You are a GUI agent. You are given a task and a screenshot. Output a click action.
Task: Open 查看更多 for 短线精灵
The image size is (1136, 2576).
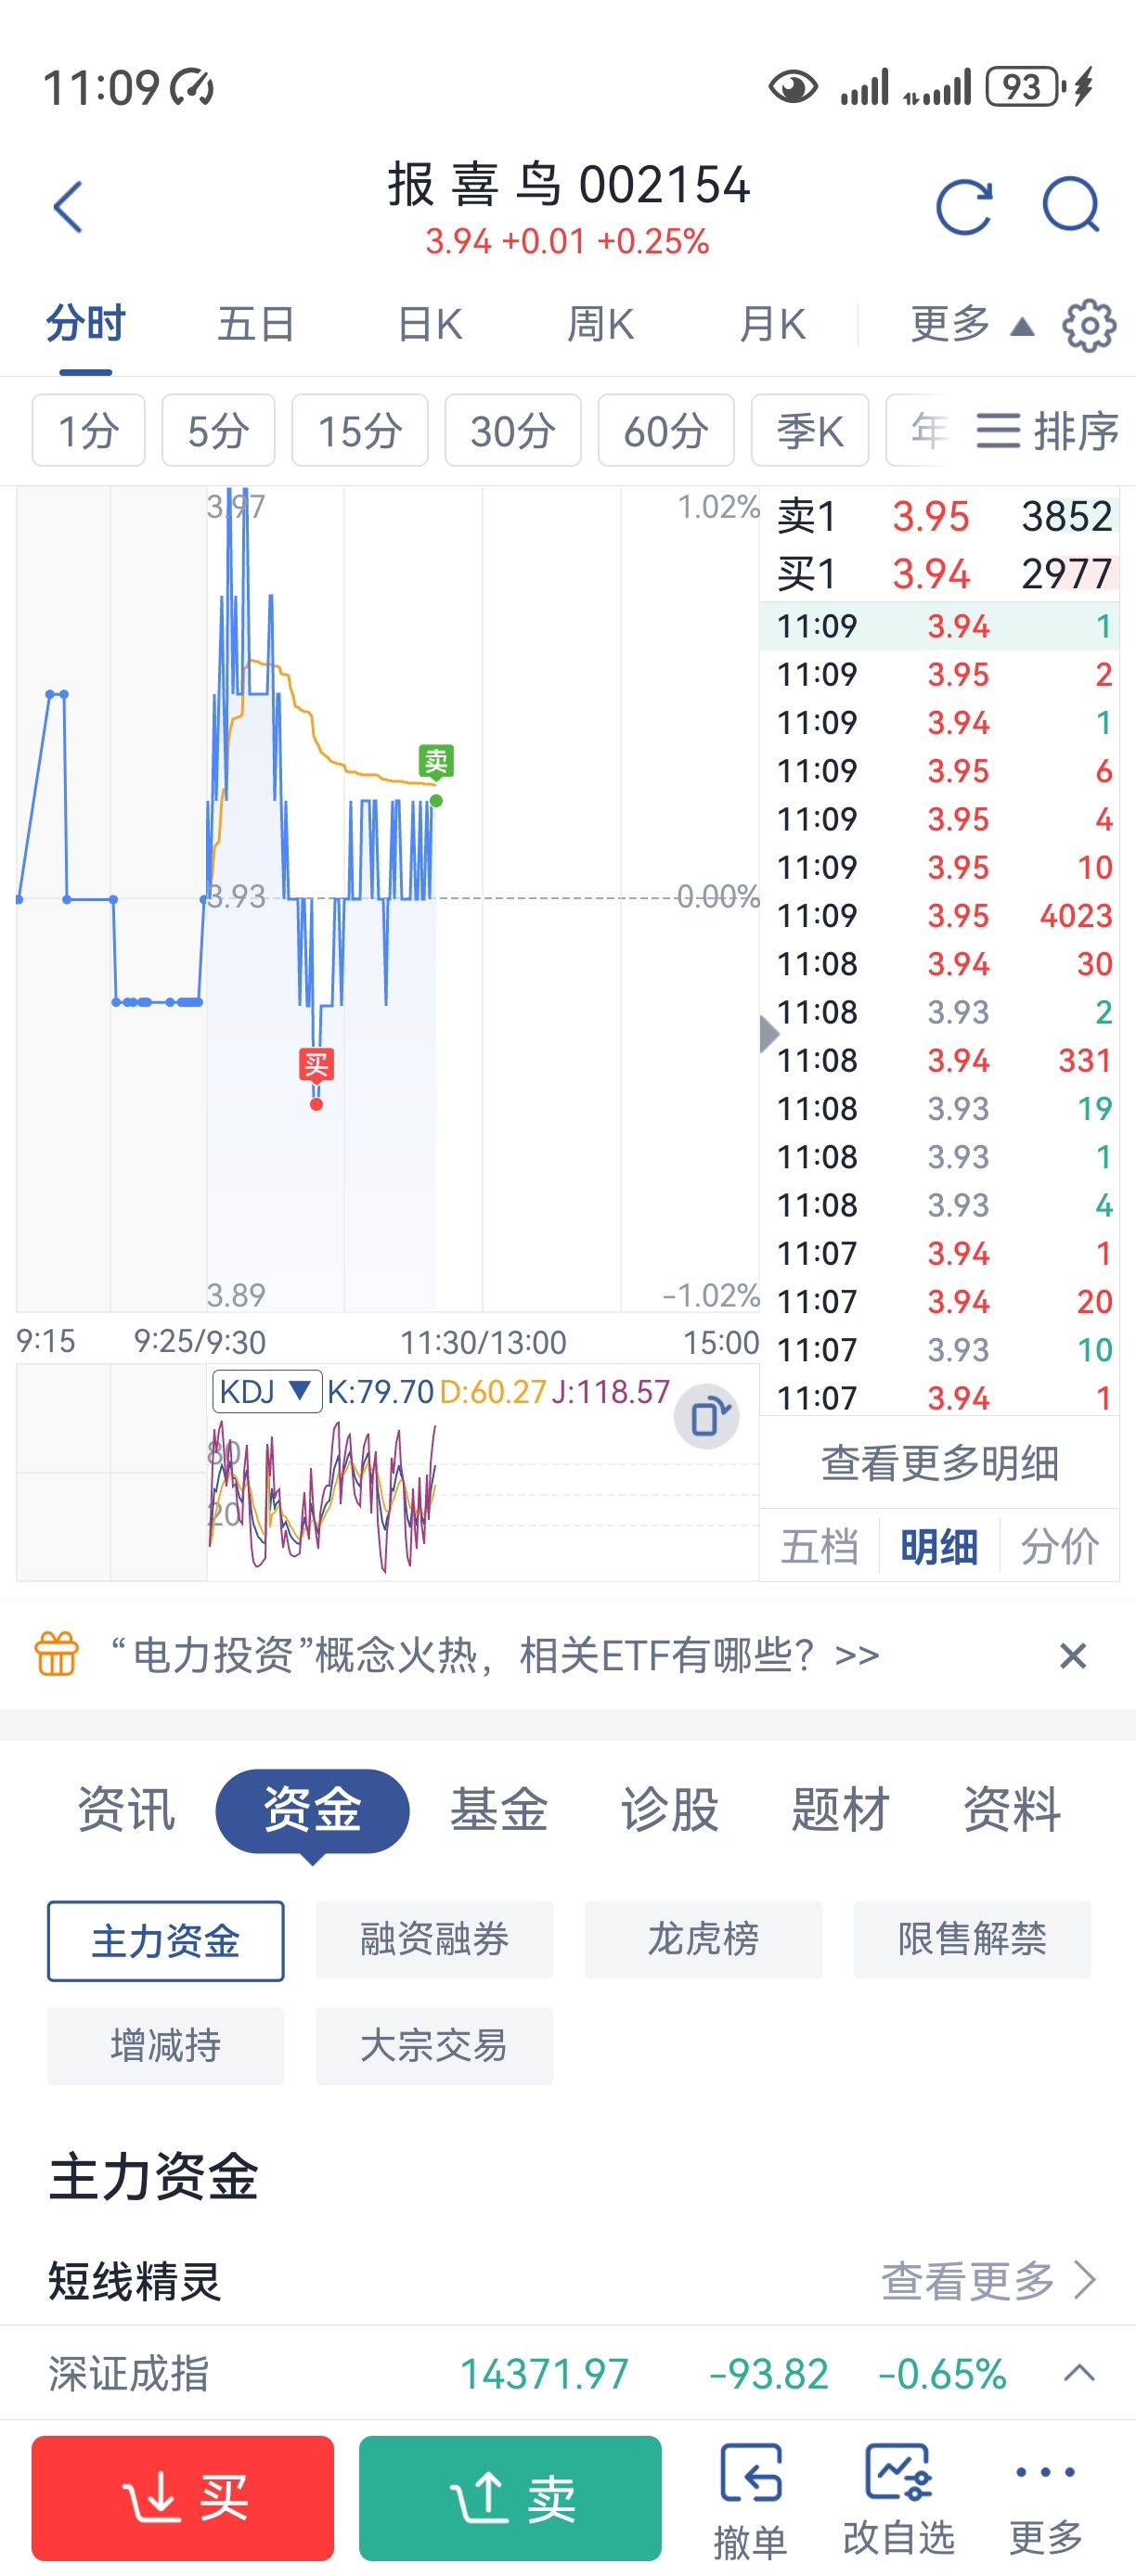tap(988, 2280)
